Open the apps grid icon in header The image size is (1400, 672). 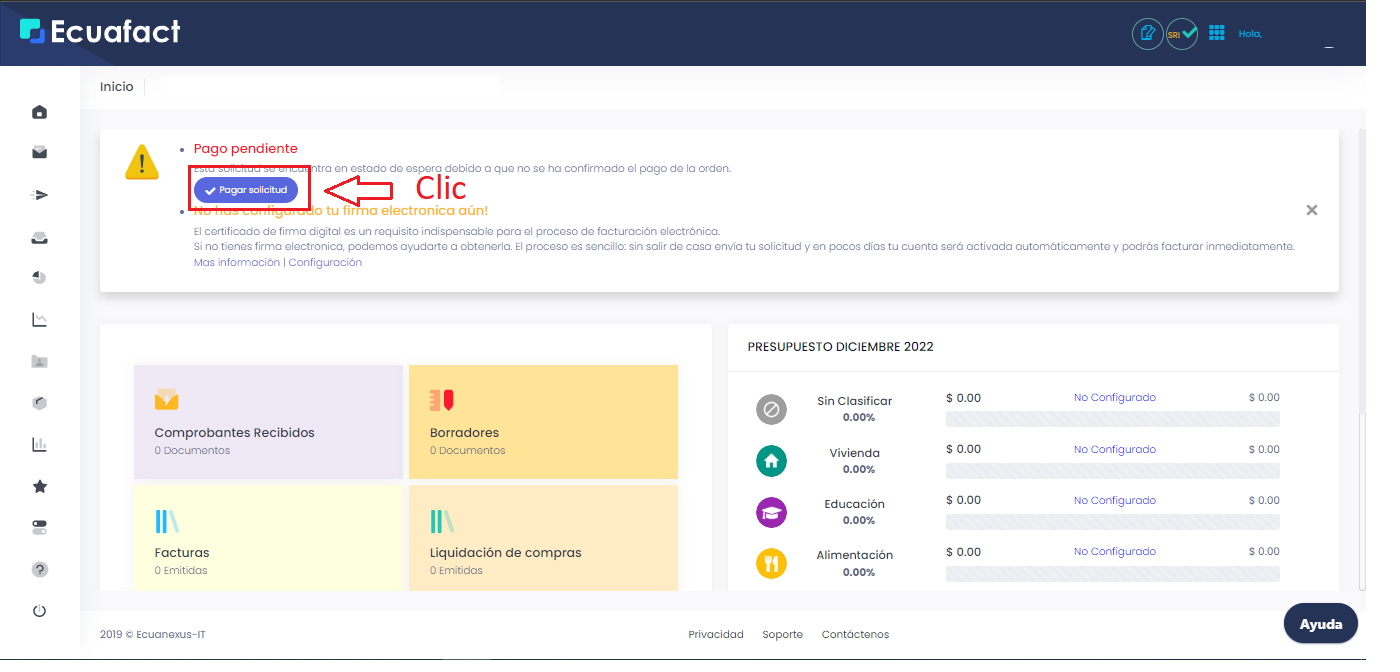click(1217, 33)
